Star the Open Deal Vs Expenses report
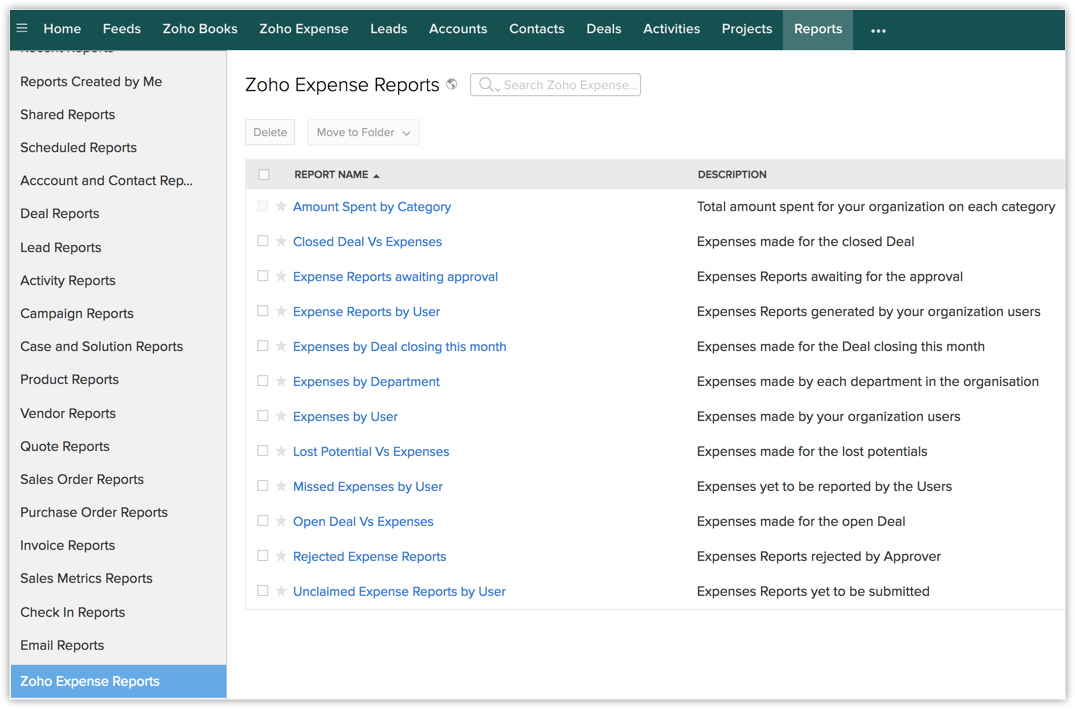This screenshot has width=1075, height=709. click(x=281, y=521)
